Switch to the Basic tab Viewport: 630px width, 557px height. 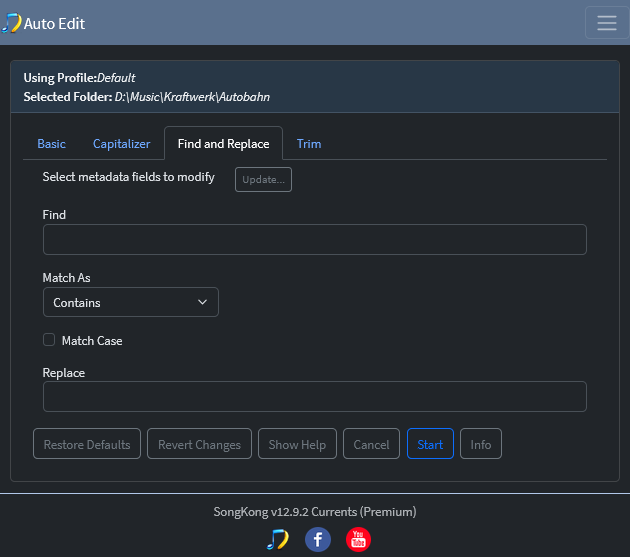(51, 144)
